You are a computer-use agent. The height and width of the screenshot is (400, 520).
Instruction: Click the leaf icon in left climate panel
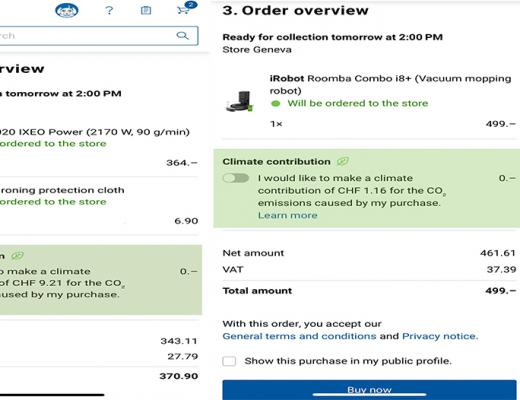(17, 256)
